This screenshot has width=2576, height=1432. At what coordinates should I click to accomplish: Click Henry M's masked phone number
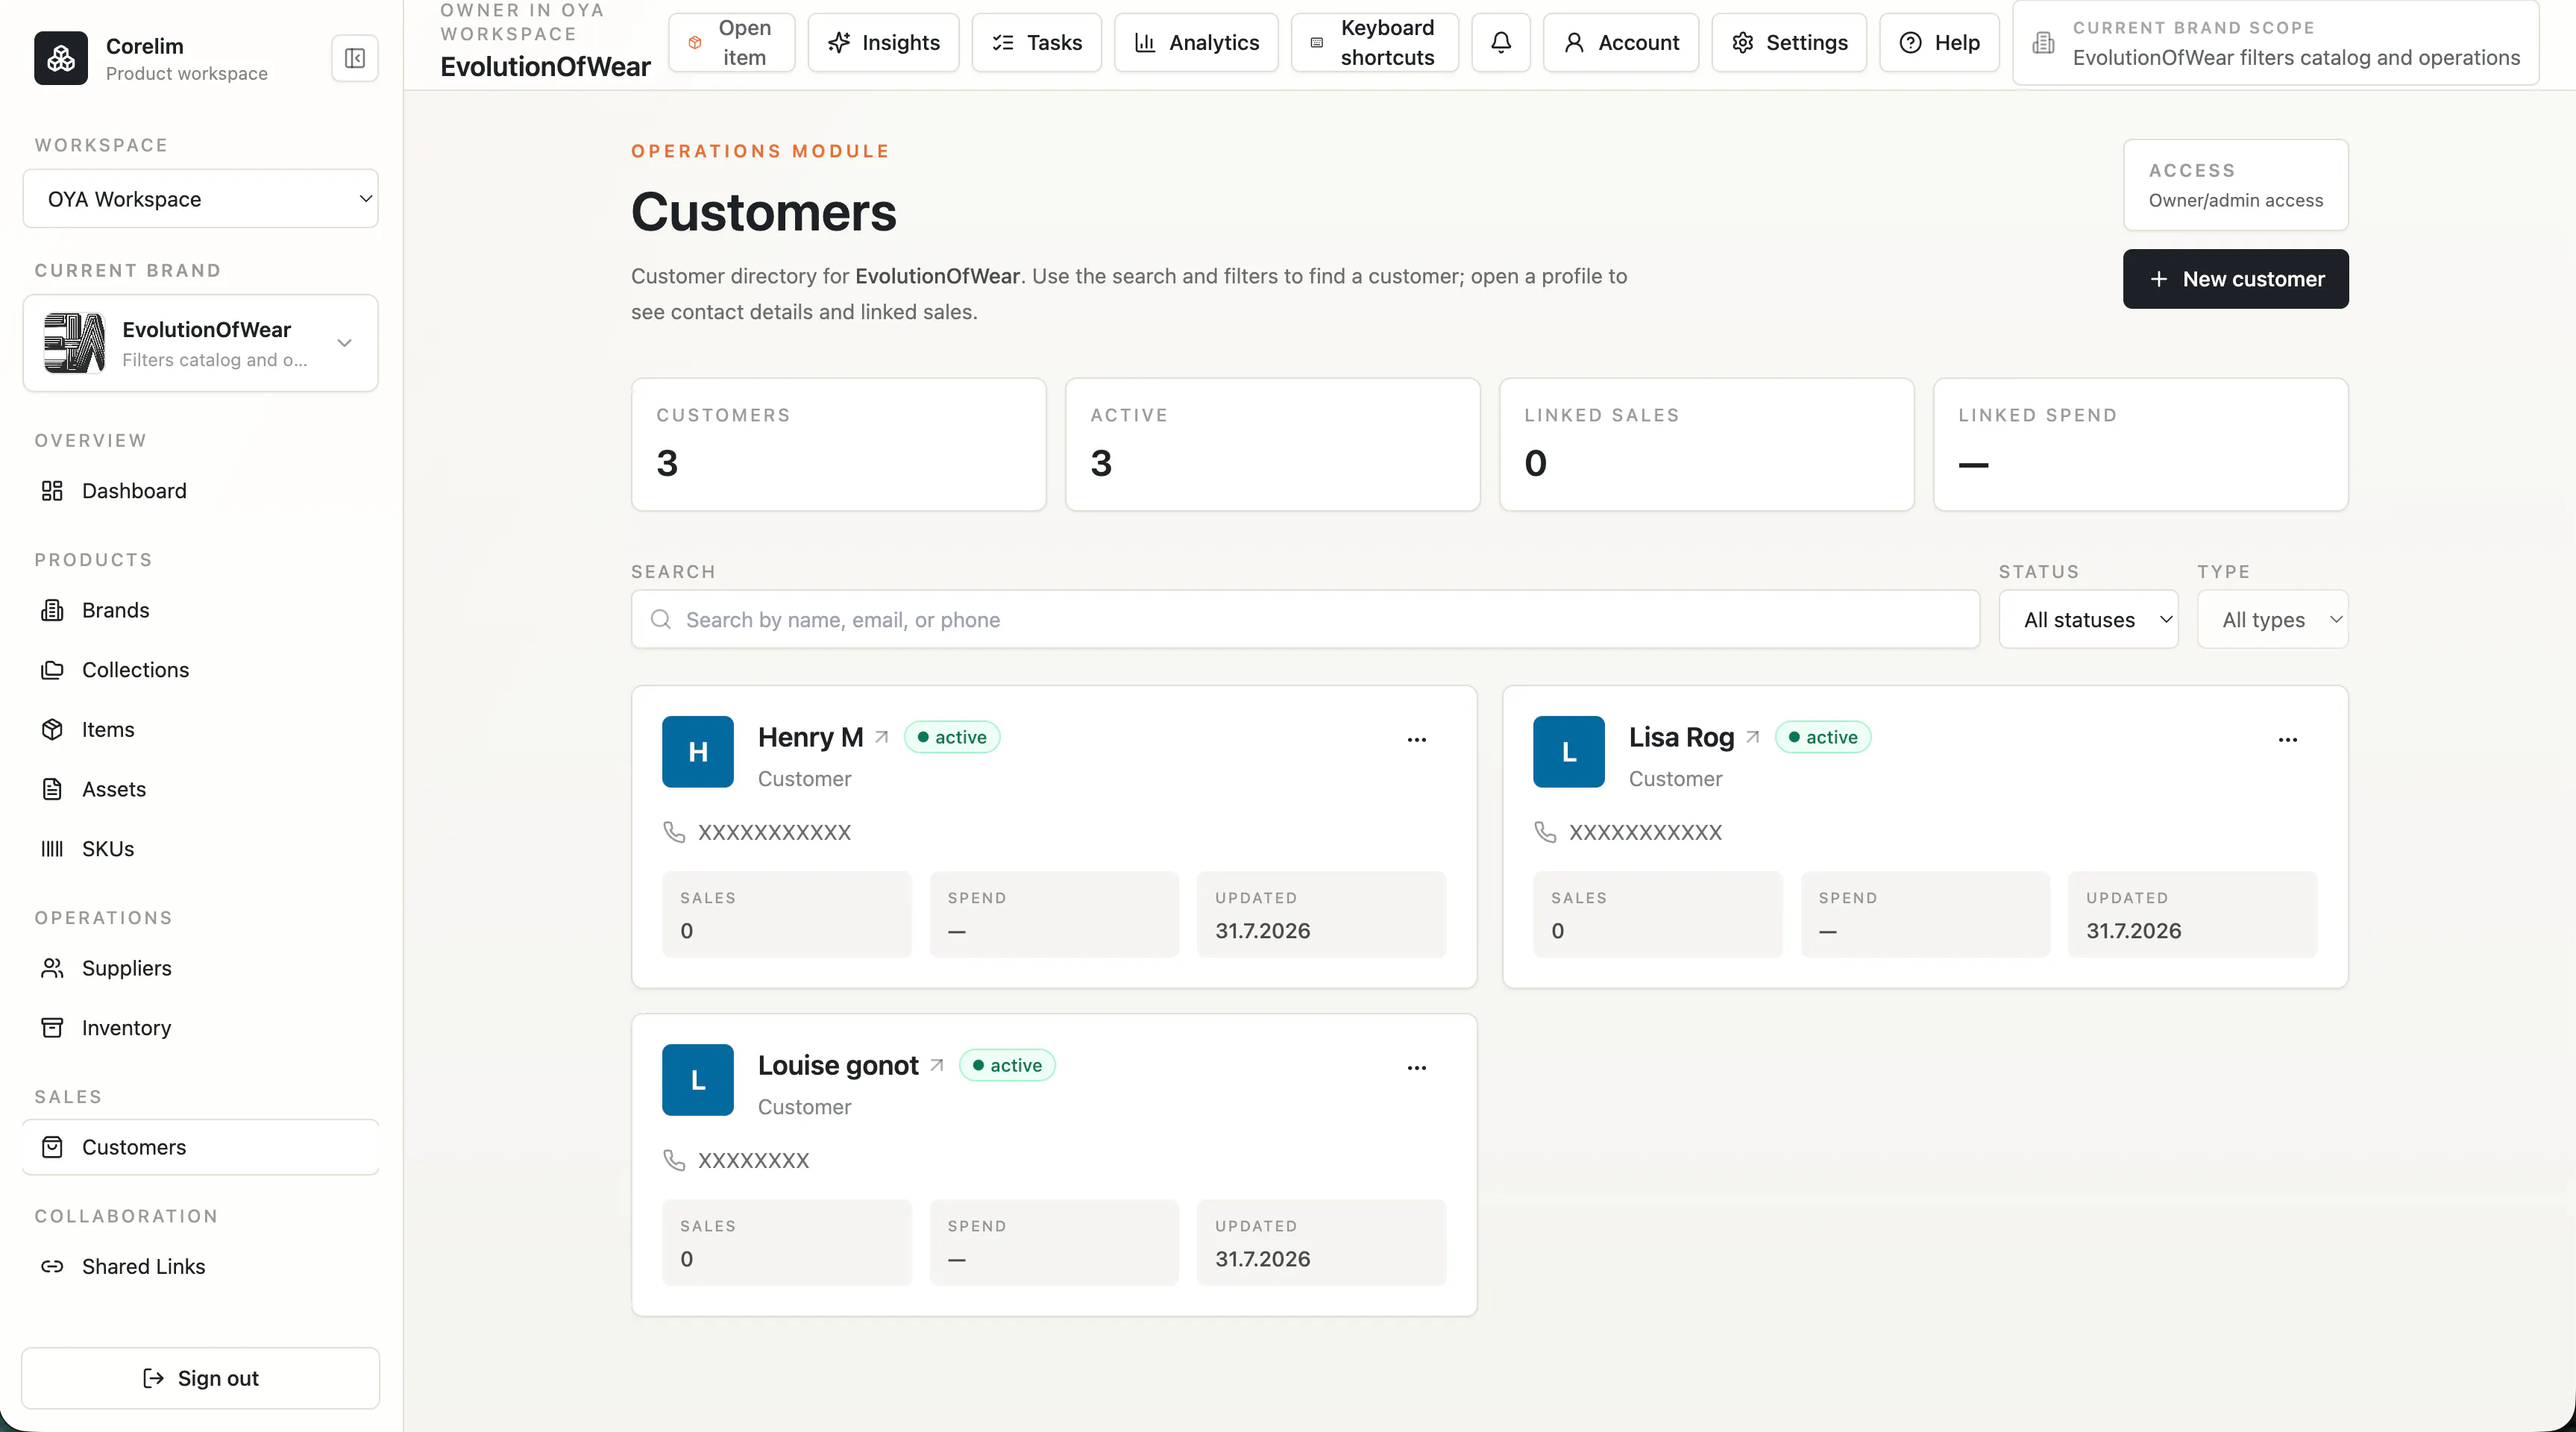point(774,832)
